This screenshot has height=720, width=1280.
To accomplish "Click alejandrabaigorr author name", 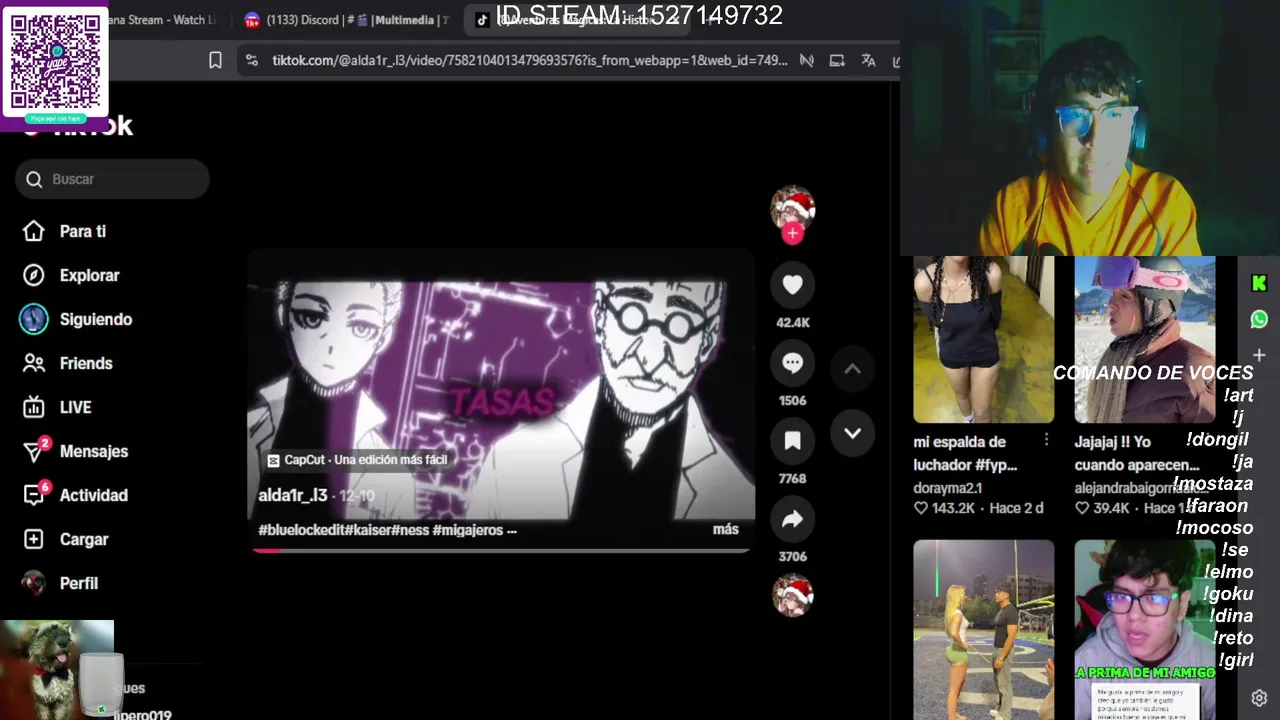I will tap(1141, 488).
